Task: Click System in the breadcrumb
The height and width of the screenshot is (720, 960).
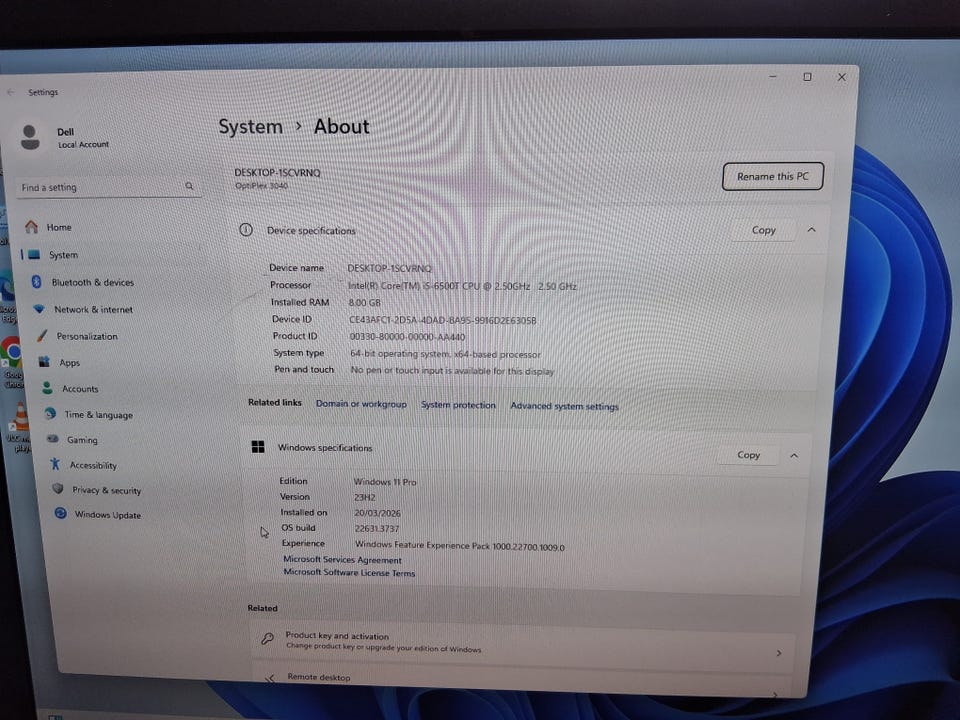Action: point(250,127)
